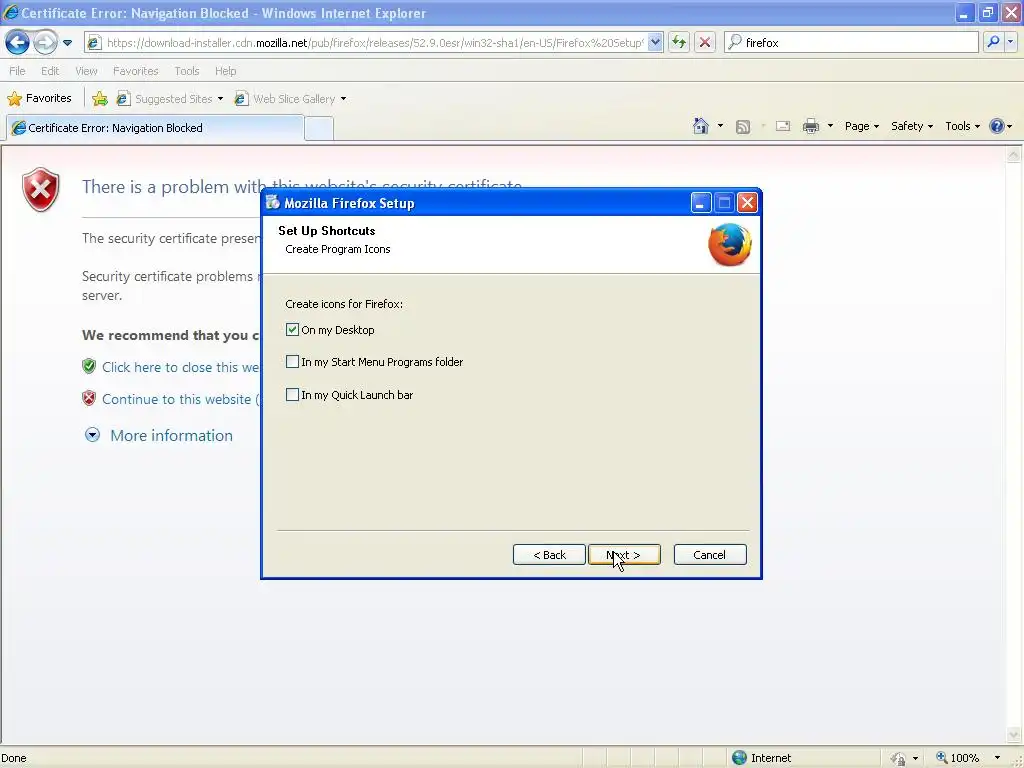
Task: Click the red shield certificate error icon
Action: click(x=40, y=189)
